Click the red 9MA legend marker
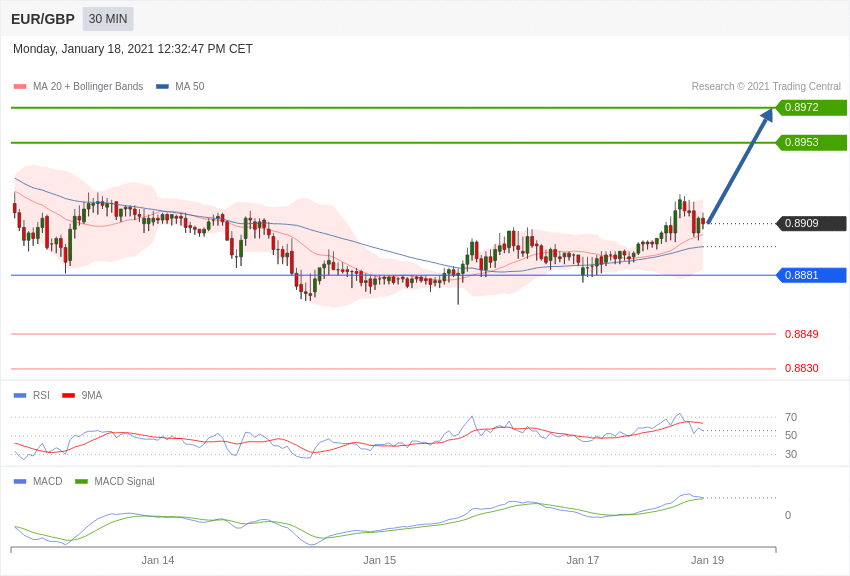Viewport: 850px width, 576px height. click(x=68, y=395)
